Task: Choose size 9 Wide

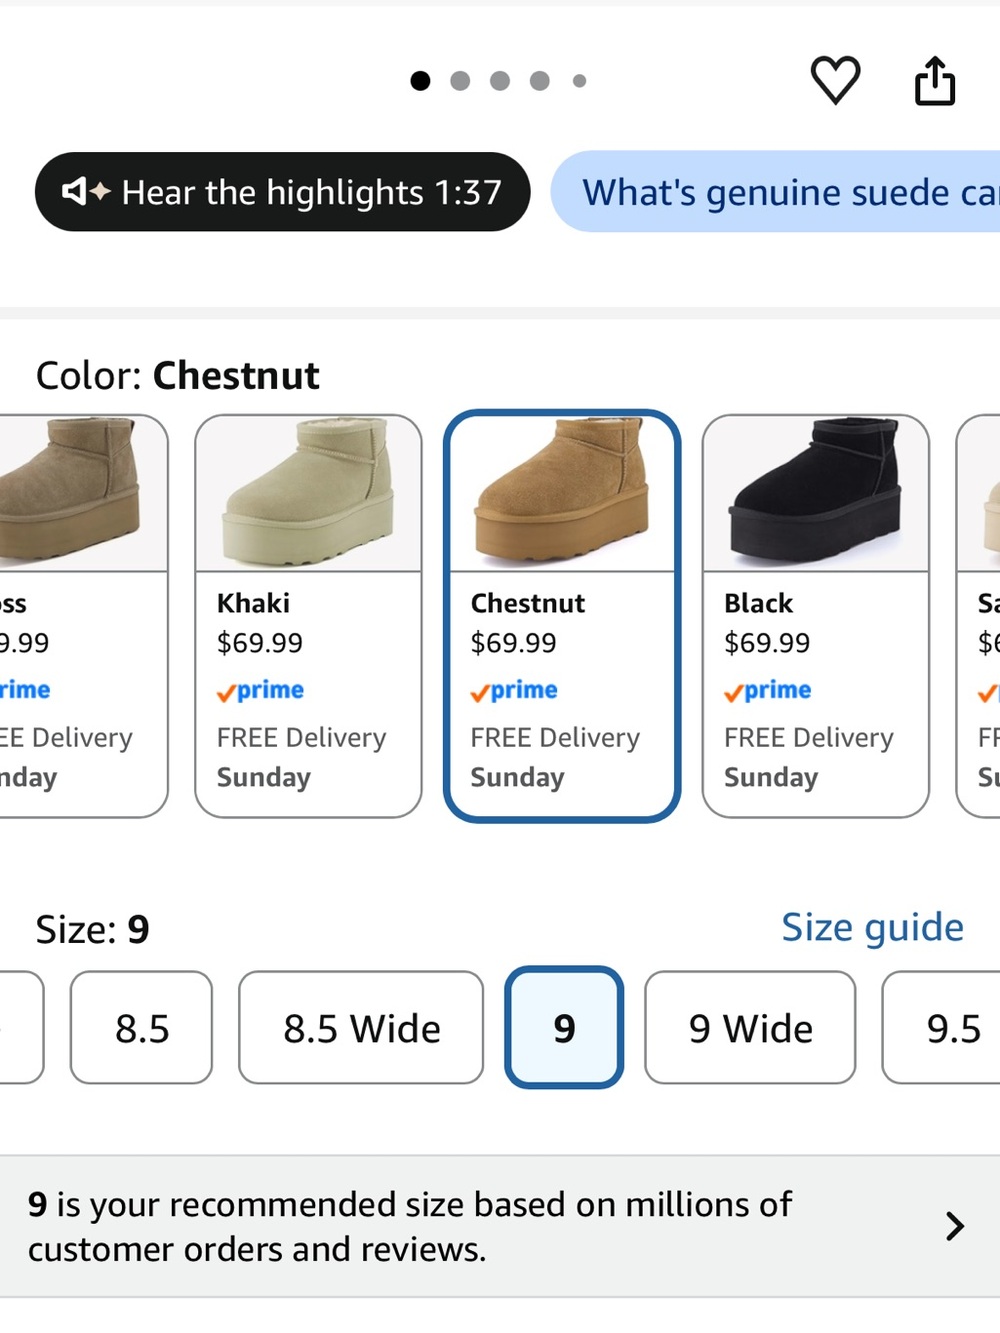Action: (x=750, y=1027)
